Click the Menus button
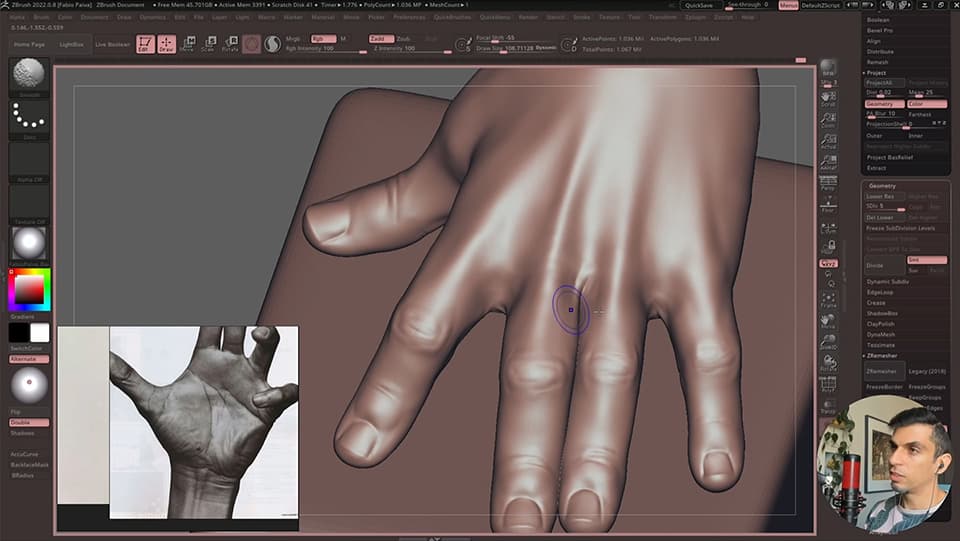Image resolution: width=960 pixels, height=541 pixels. [788, 5]
